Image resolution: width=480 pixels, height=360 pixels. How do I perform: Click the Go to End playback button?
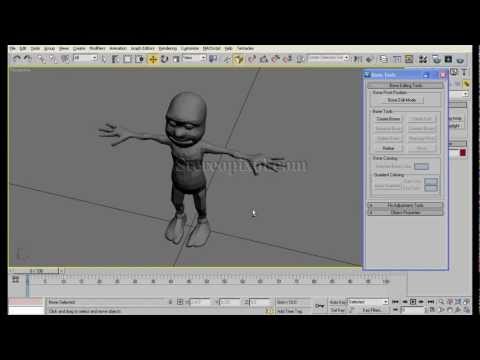click(x=431, y=302)
